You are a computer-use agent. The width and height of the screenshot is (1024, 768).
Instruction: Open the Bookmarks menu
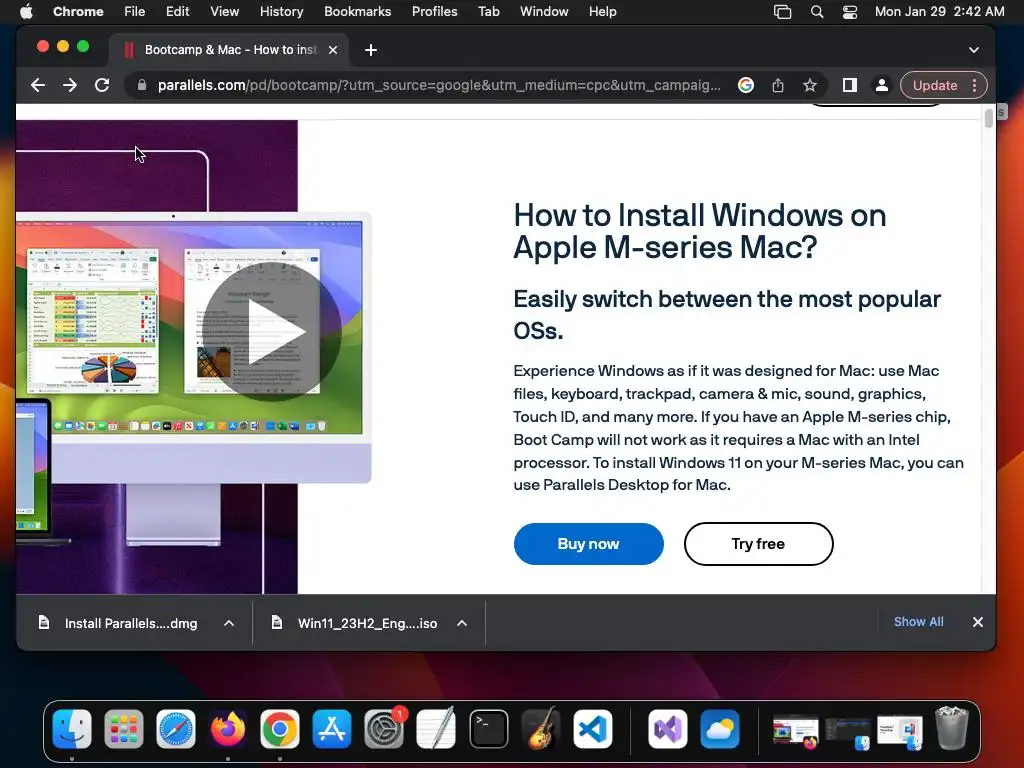pos(357,12)
